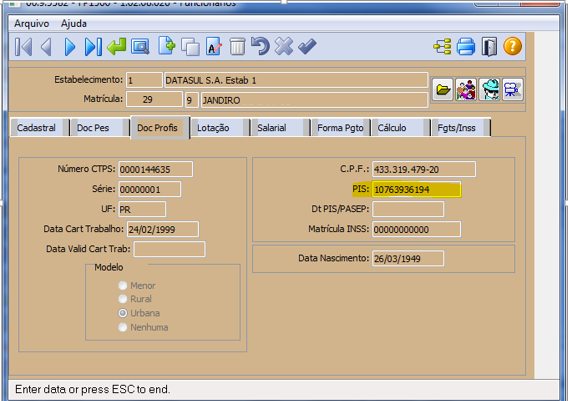568x401 pixels.
Task: Click the Matrícula field showing 29
Action: pyautogui.click(x=154, y=99)
